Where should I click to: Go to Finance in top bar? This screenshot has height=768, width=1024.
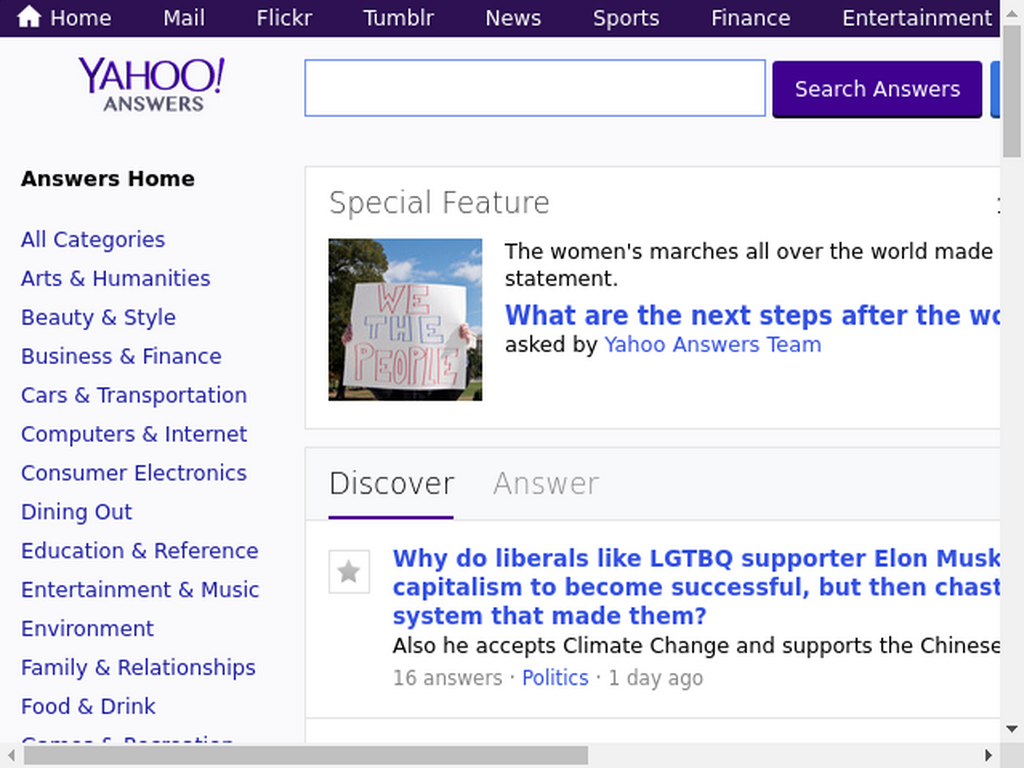pyautogui.click(x=750, y=18)
